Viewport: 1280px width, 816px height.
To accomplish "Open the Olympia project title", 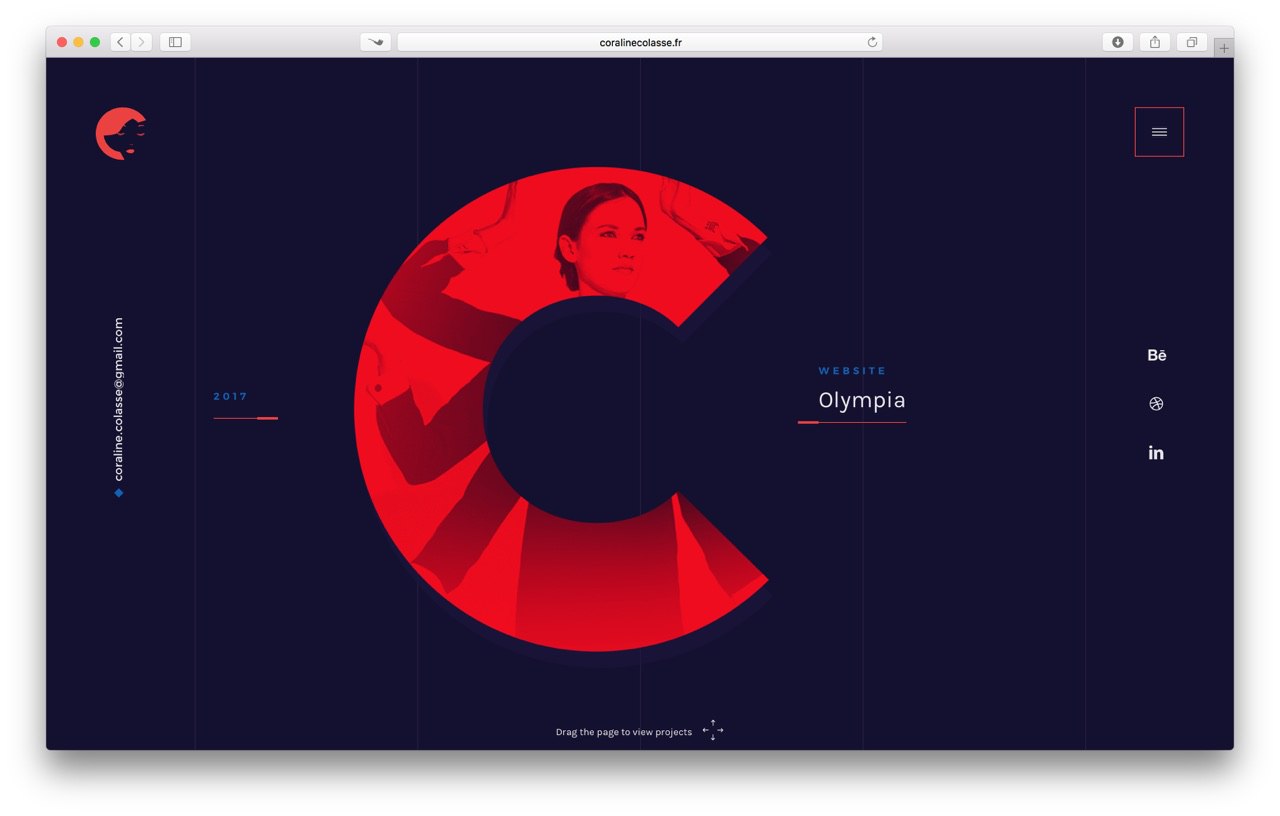I will [x=862, y=400].
